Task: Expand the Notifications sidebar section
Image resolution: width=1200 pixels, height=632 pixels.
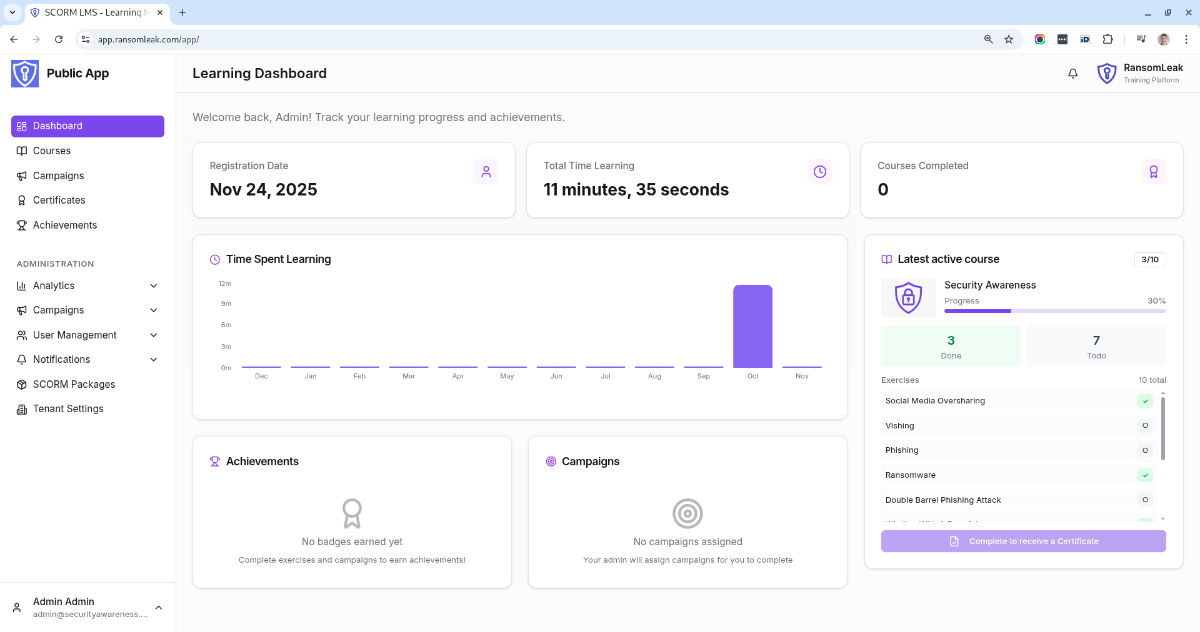Action: click(x=153, y=360)
